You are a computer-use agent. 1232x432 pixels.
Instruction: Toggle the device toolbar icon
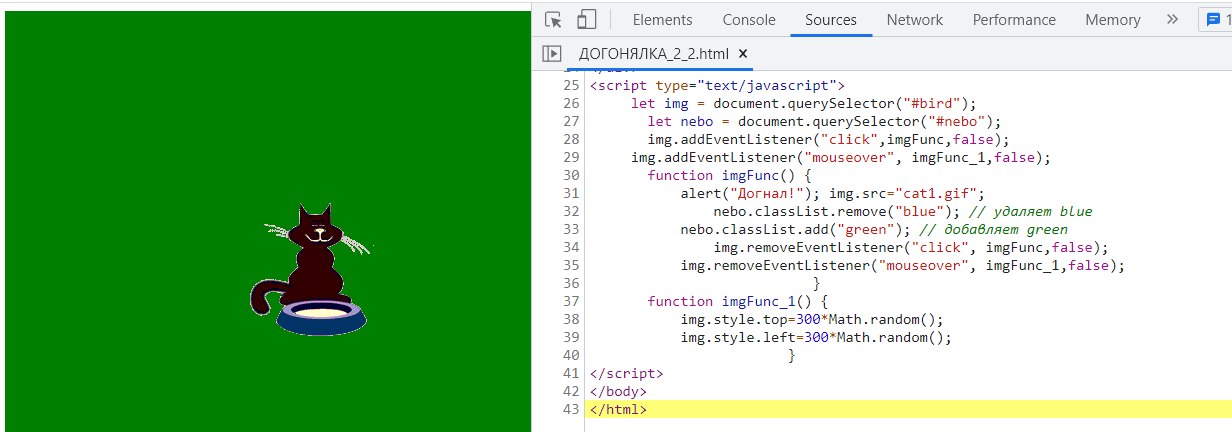pos(587,20)
